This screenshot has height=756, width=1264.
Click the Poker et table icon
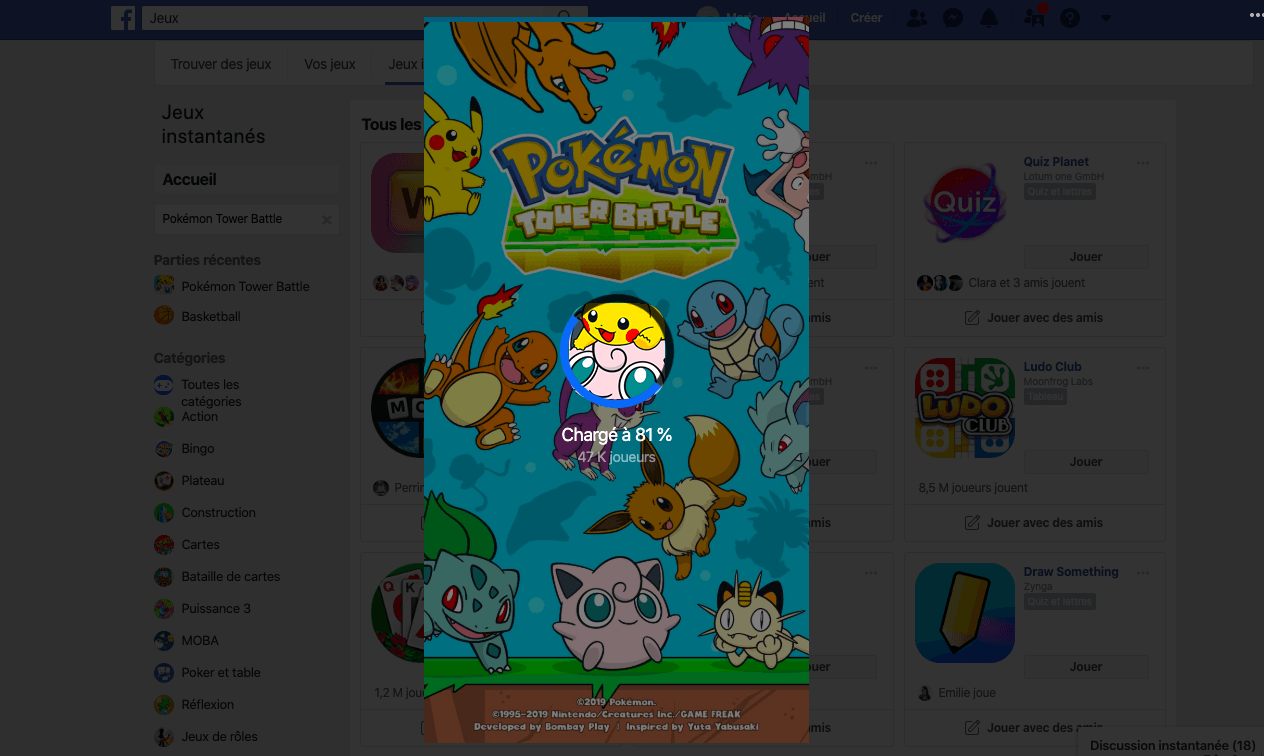tap(164, 673)
